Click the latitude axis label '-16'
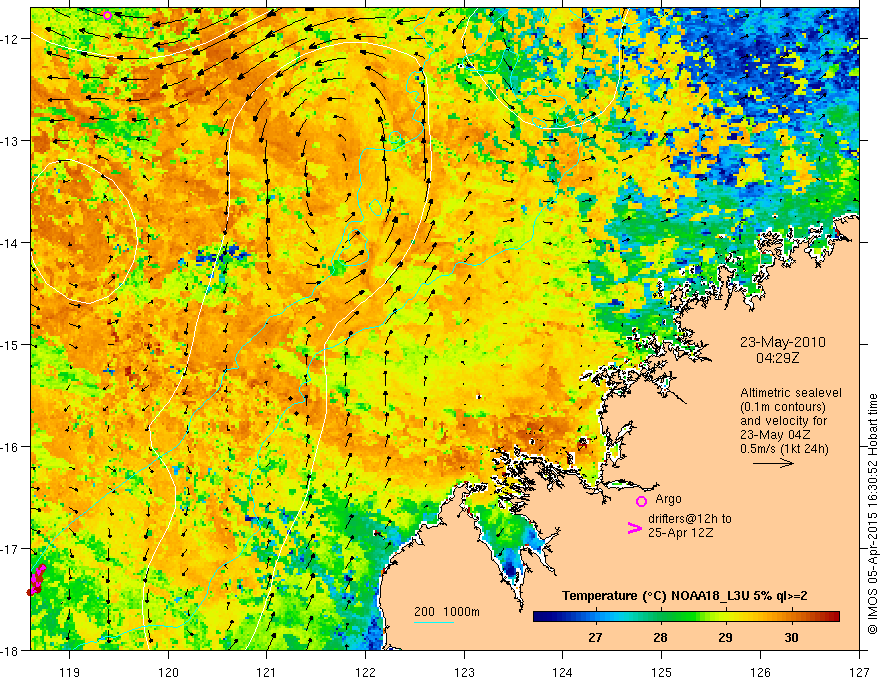 pos(10,447)
